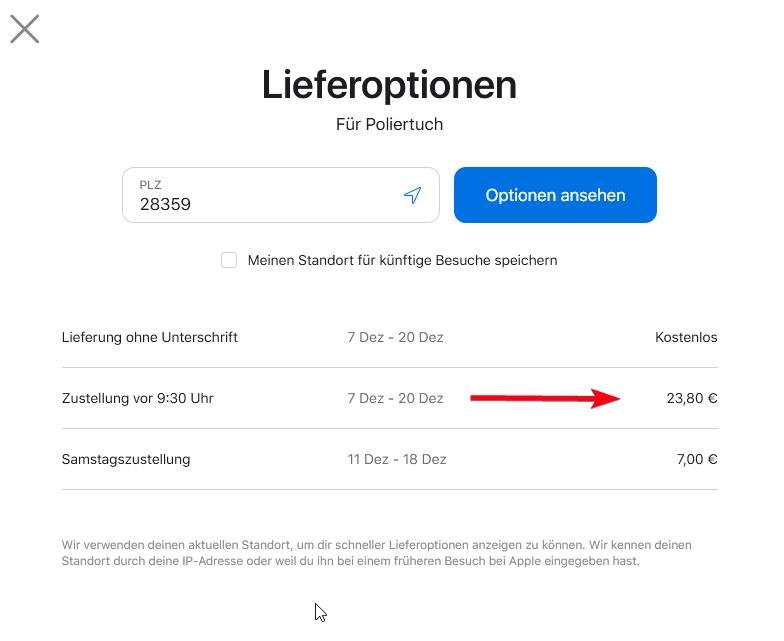Viewport: 784px width, 641px height.
Task: Click the small PLZ label in the field
Action: [150, 185]
